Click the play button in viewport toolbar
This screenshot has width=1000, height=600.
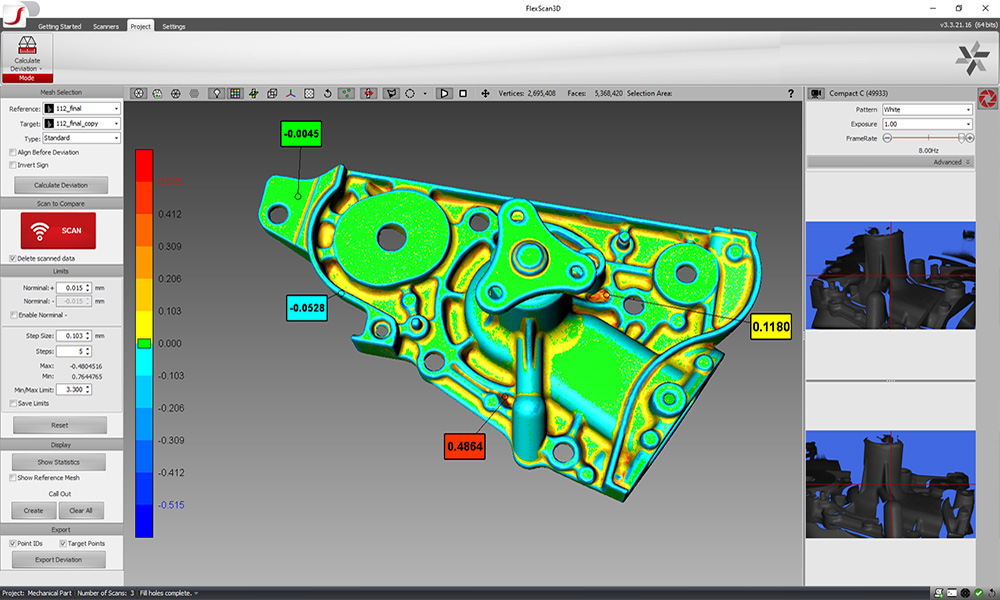pos(444,93)
